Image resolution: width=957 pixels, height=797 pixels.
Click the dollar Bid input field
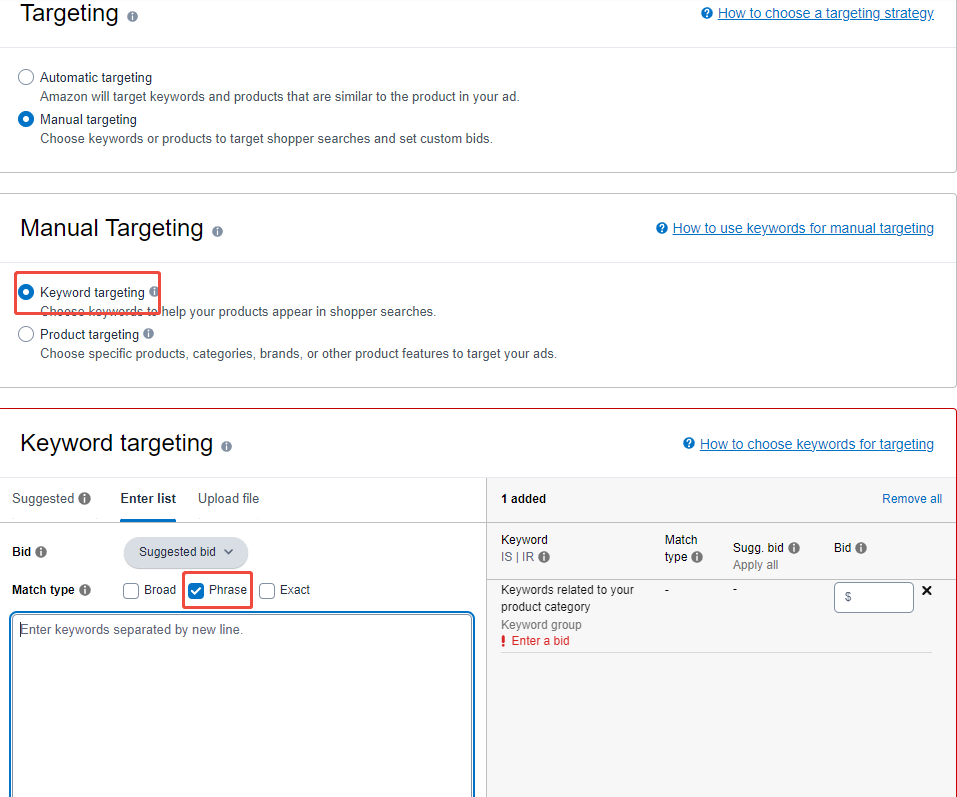(x=878, y=597)
